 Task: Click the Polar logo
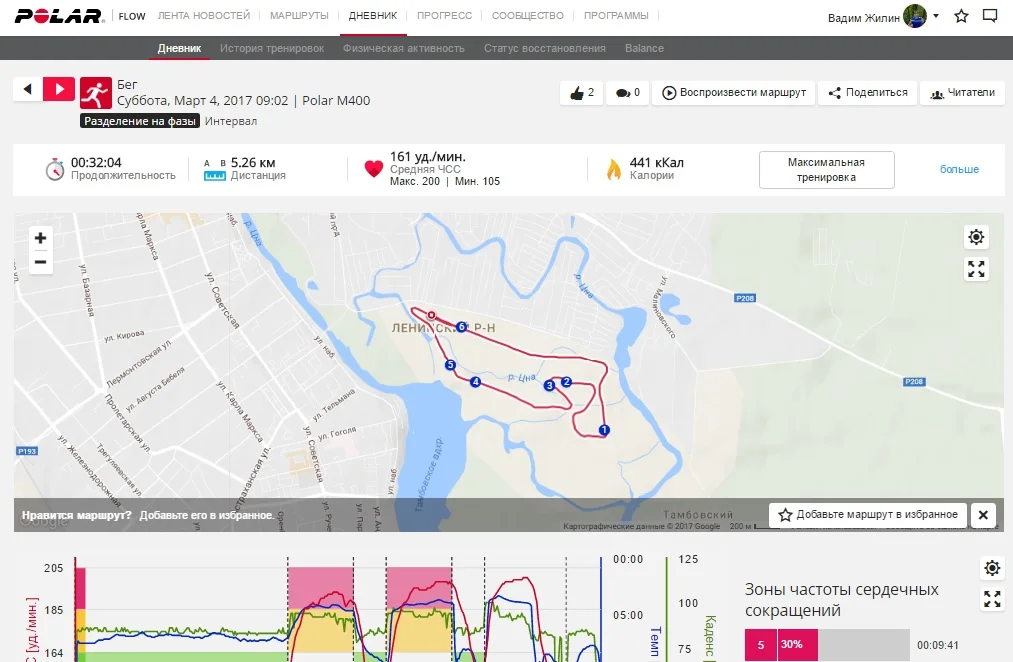pos(59,16)
